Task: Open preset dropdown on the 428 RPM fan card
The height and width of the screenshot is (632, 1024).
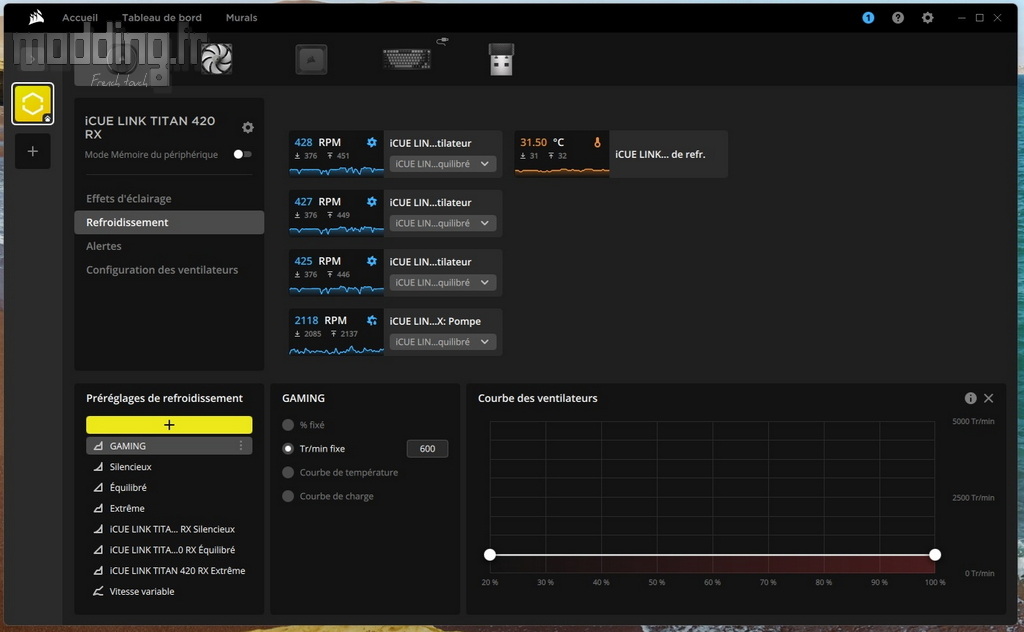Action: [442, 164]
